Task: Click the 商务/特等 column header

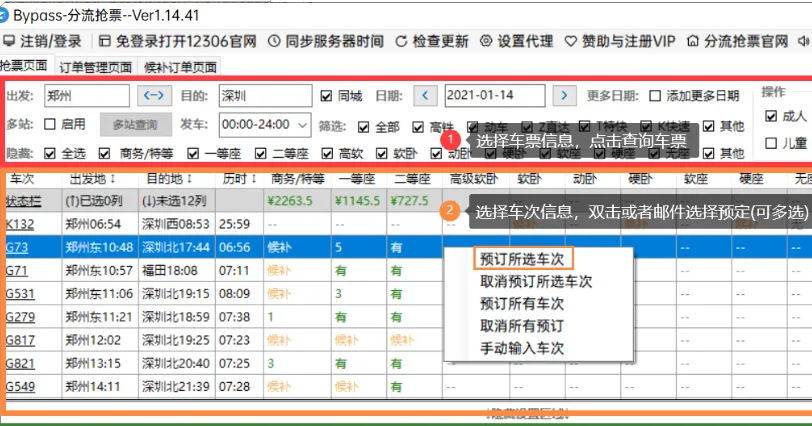Action: point(298,179)
